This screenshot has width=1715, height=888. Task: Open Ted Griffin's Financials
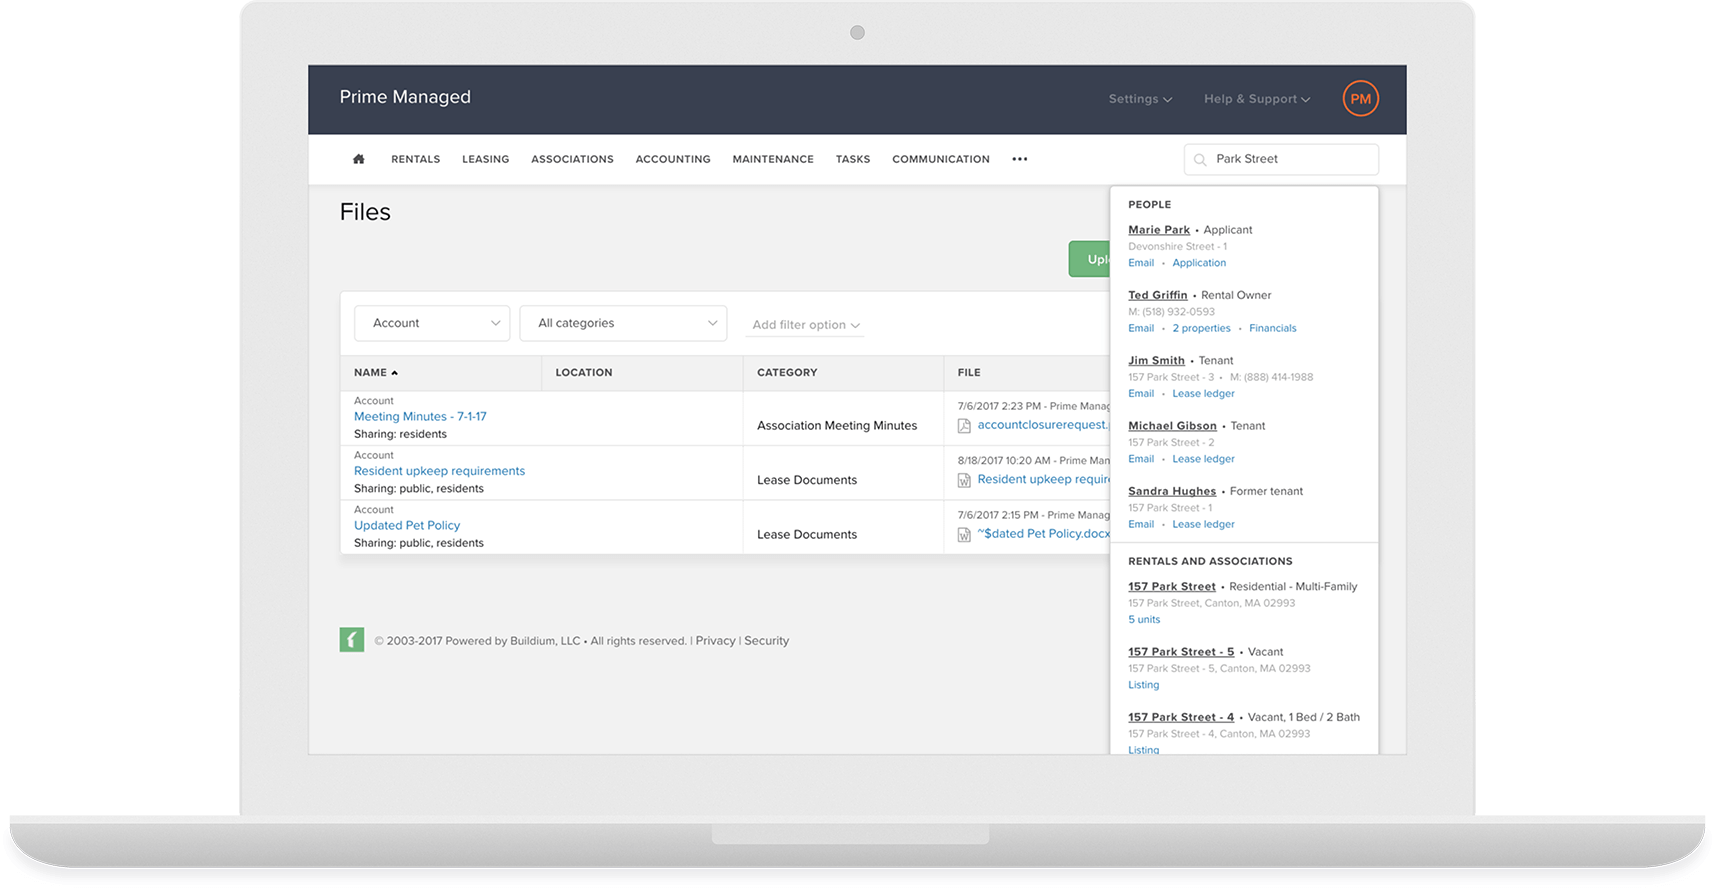click(1273, 328)
